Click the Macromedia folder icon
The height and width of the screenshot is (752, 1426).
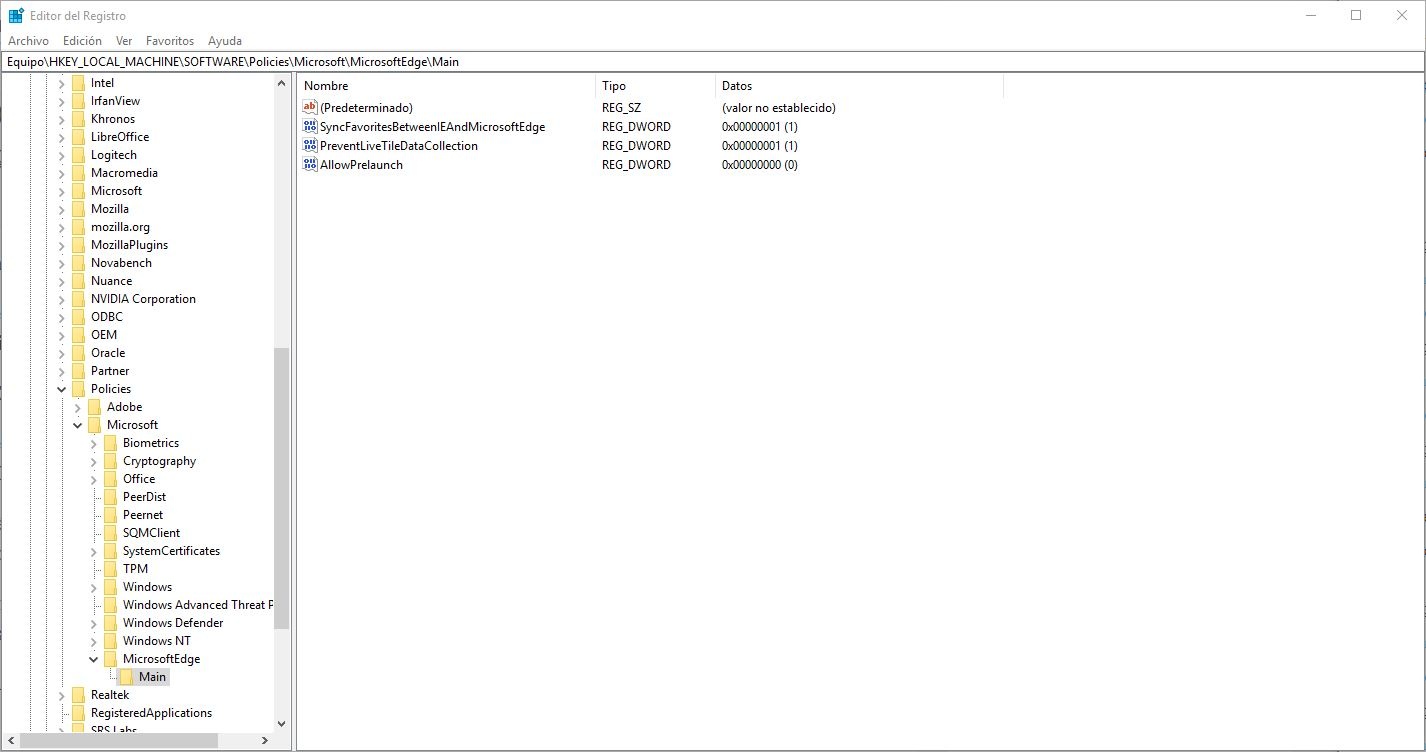click(78, 173)
